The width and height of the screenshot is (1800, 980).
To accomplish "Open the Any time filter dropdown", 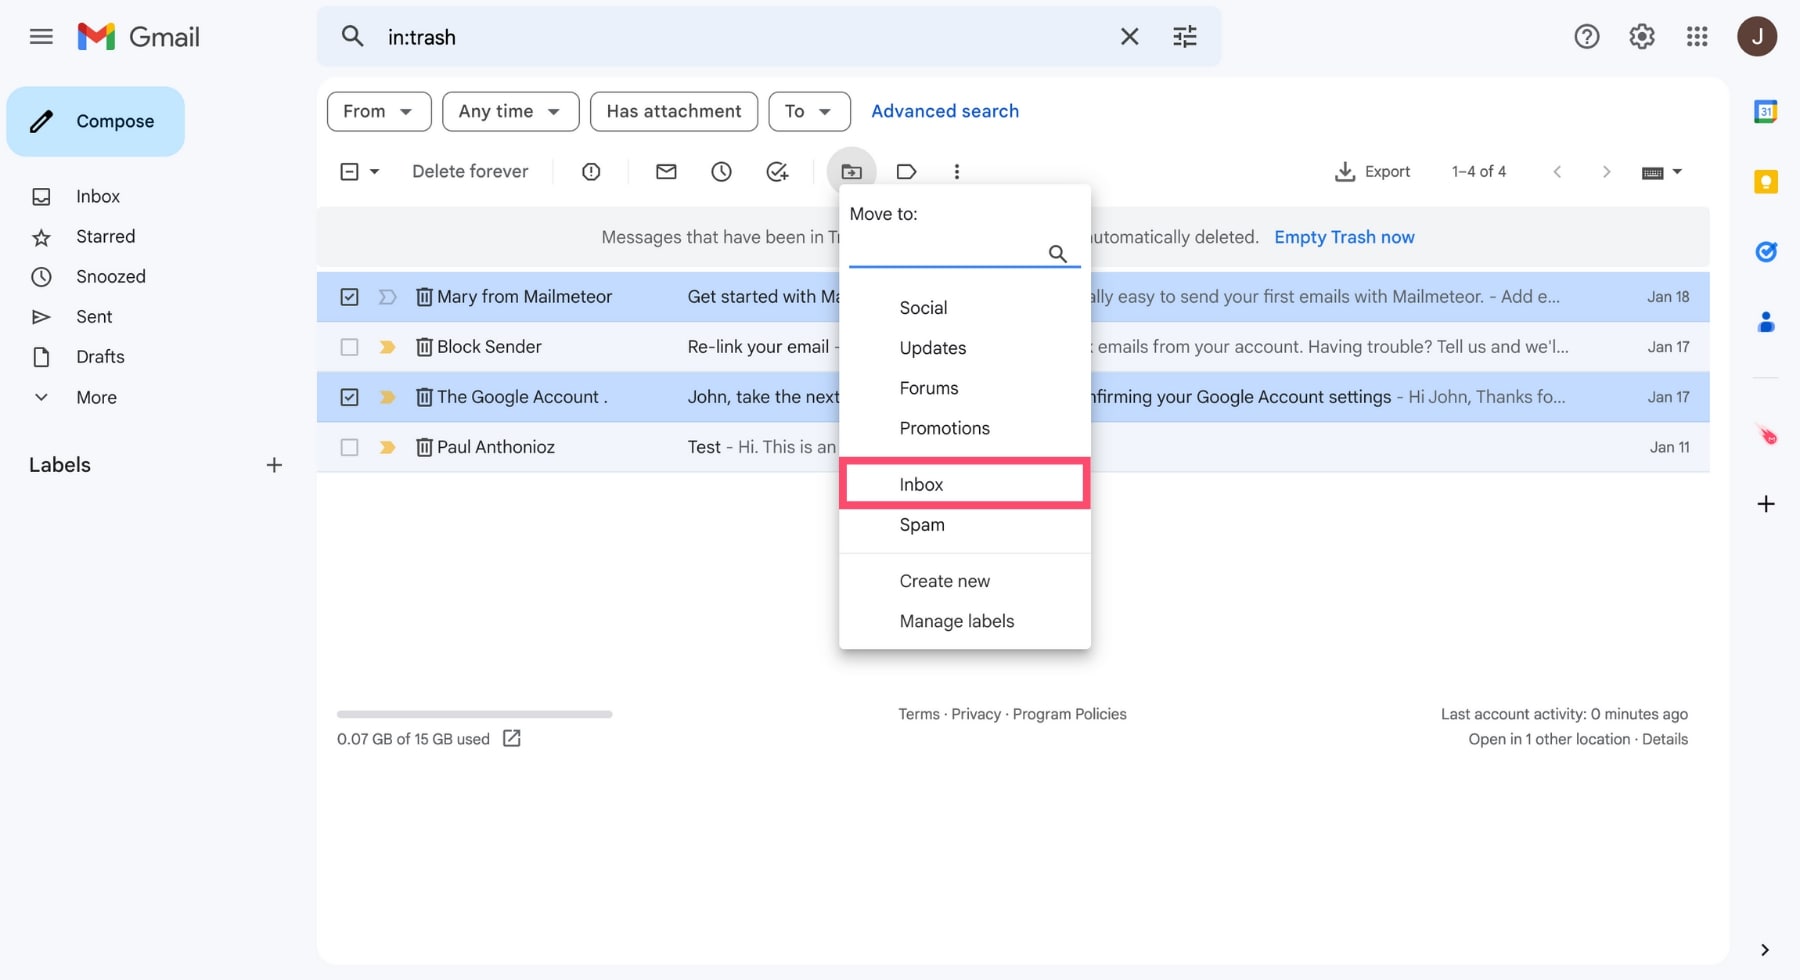I will [510, 111].
